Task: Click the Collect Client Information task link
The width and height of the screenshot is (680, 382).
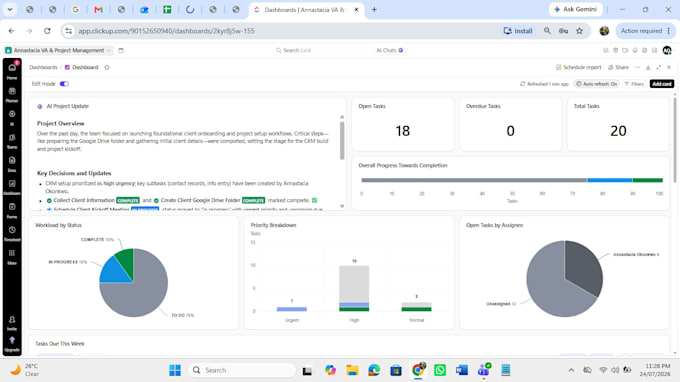Action: (84, 200)
